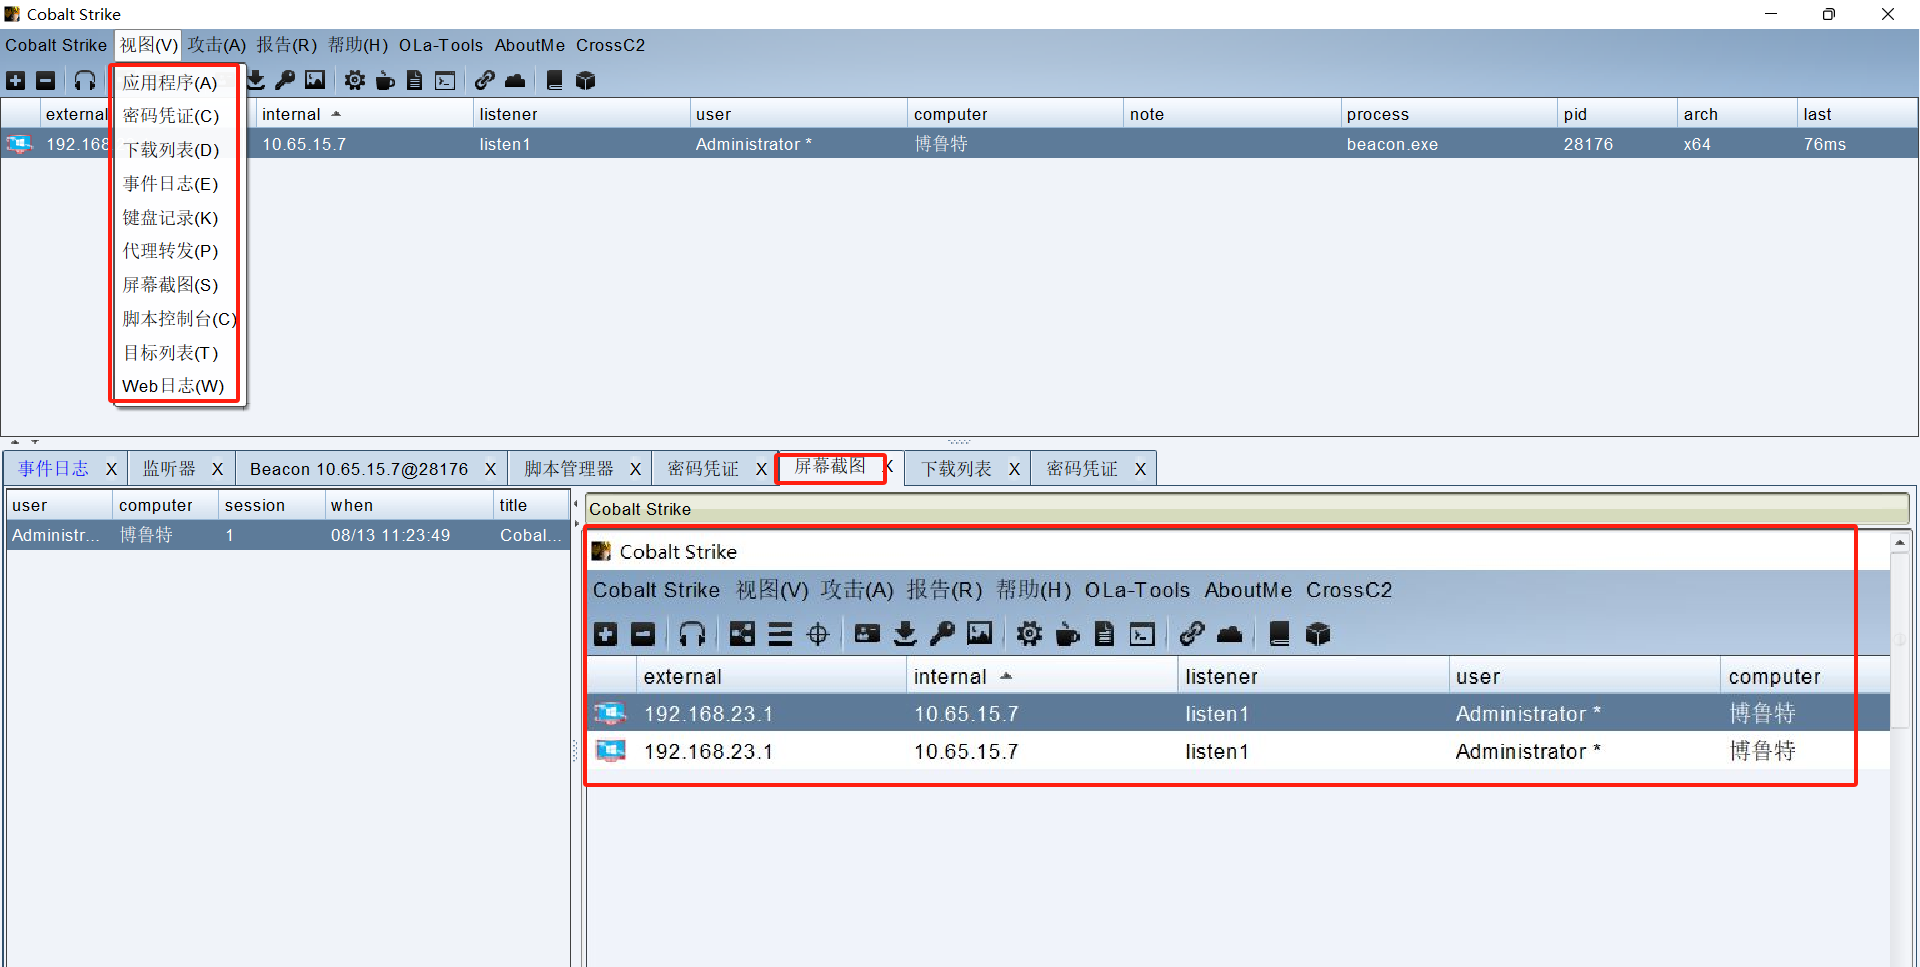
Task: Sort beacons by the listener column header
Action: [x=581, y=114]
